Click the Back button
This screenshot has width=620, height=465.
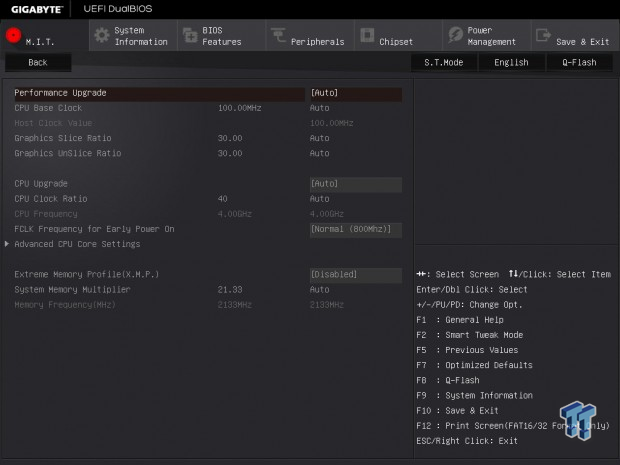[38, 62]
